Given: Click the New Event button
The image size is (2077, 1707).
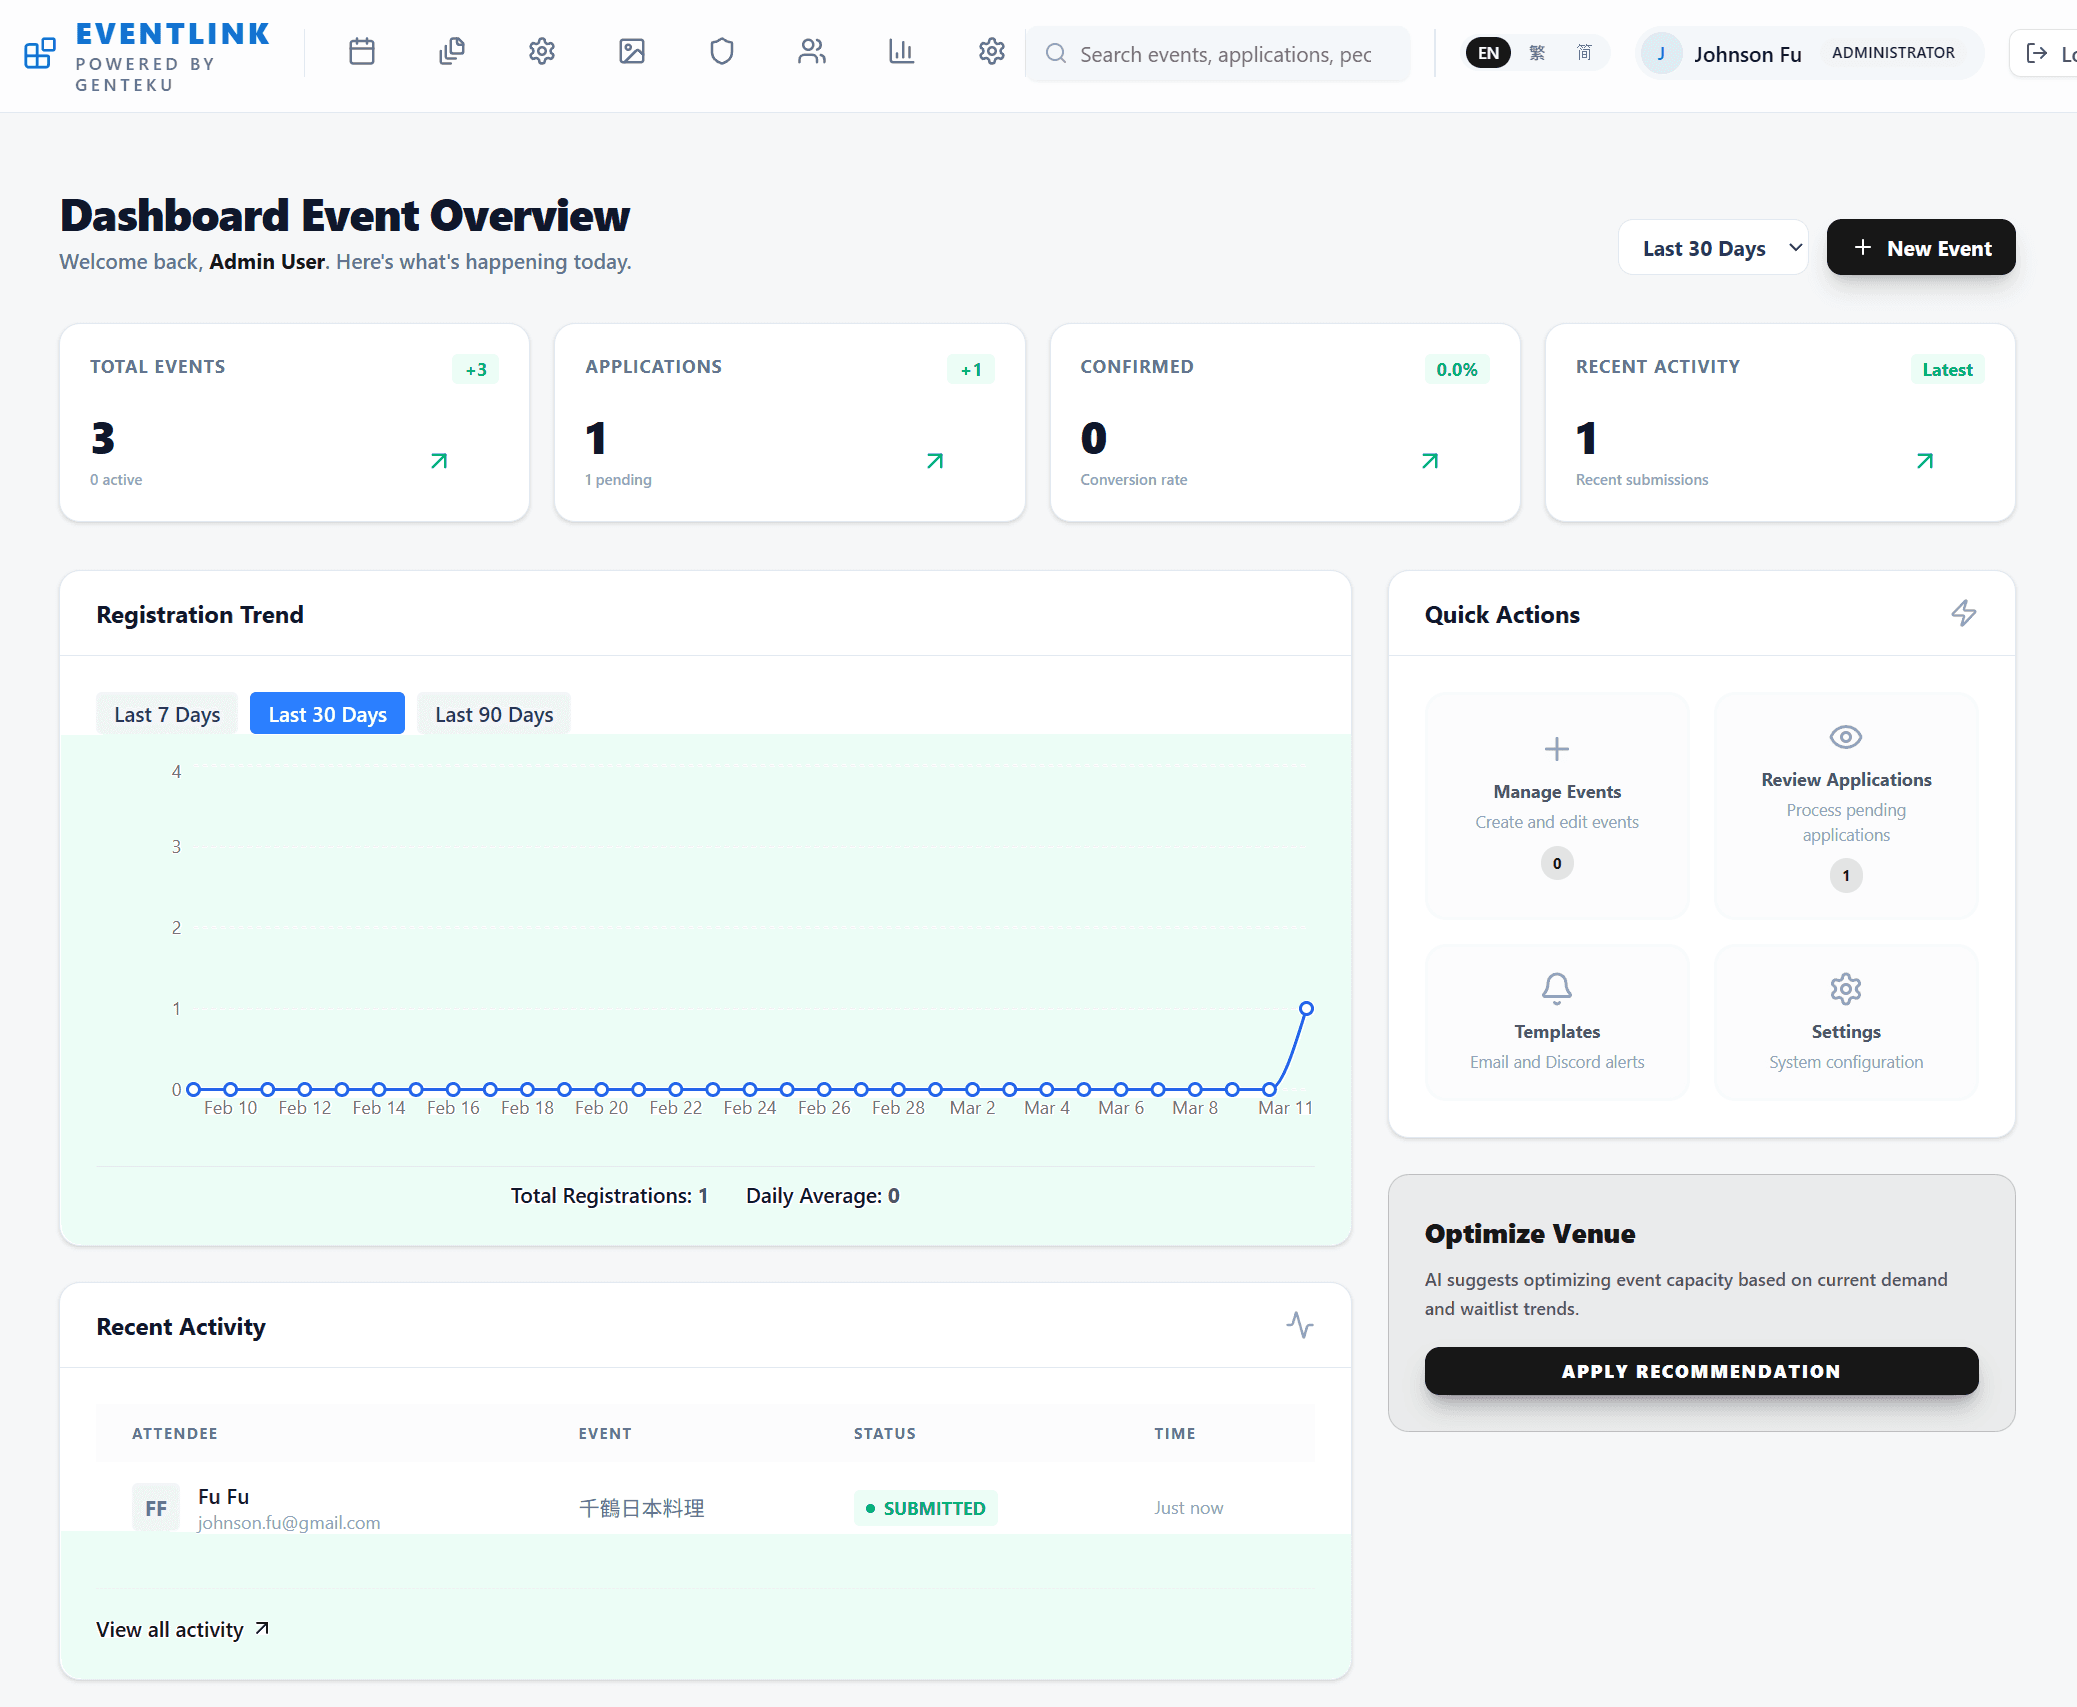Looking at the screenshot, I should coord(1920,247).
